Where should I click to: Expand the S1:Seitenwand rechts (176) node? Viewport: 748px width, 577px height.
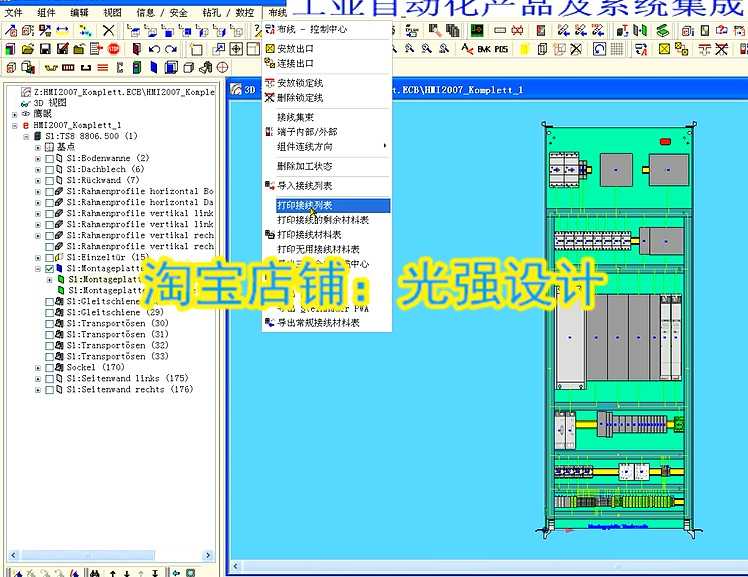38,390
